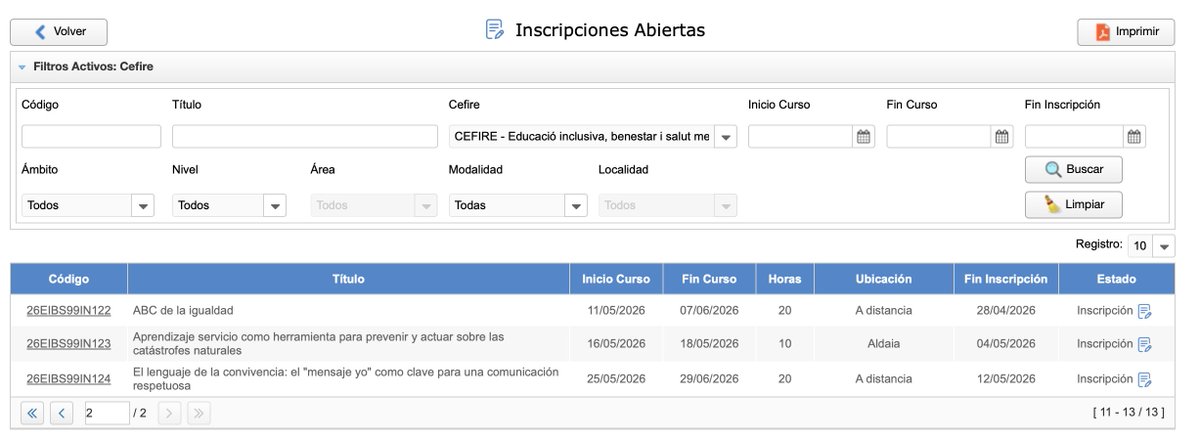
Task: Focus the Título filter field
Action: (x=305, y=136)
